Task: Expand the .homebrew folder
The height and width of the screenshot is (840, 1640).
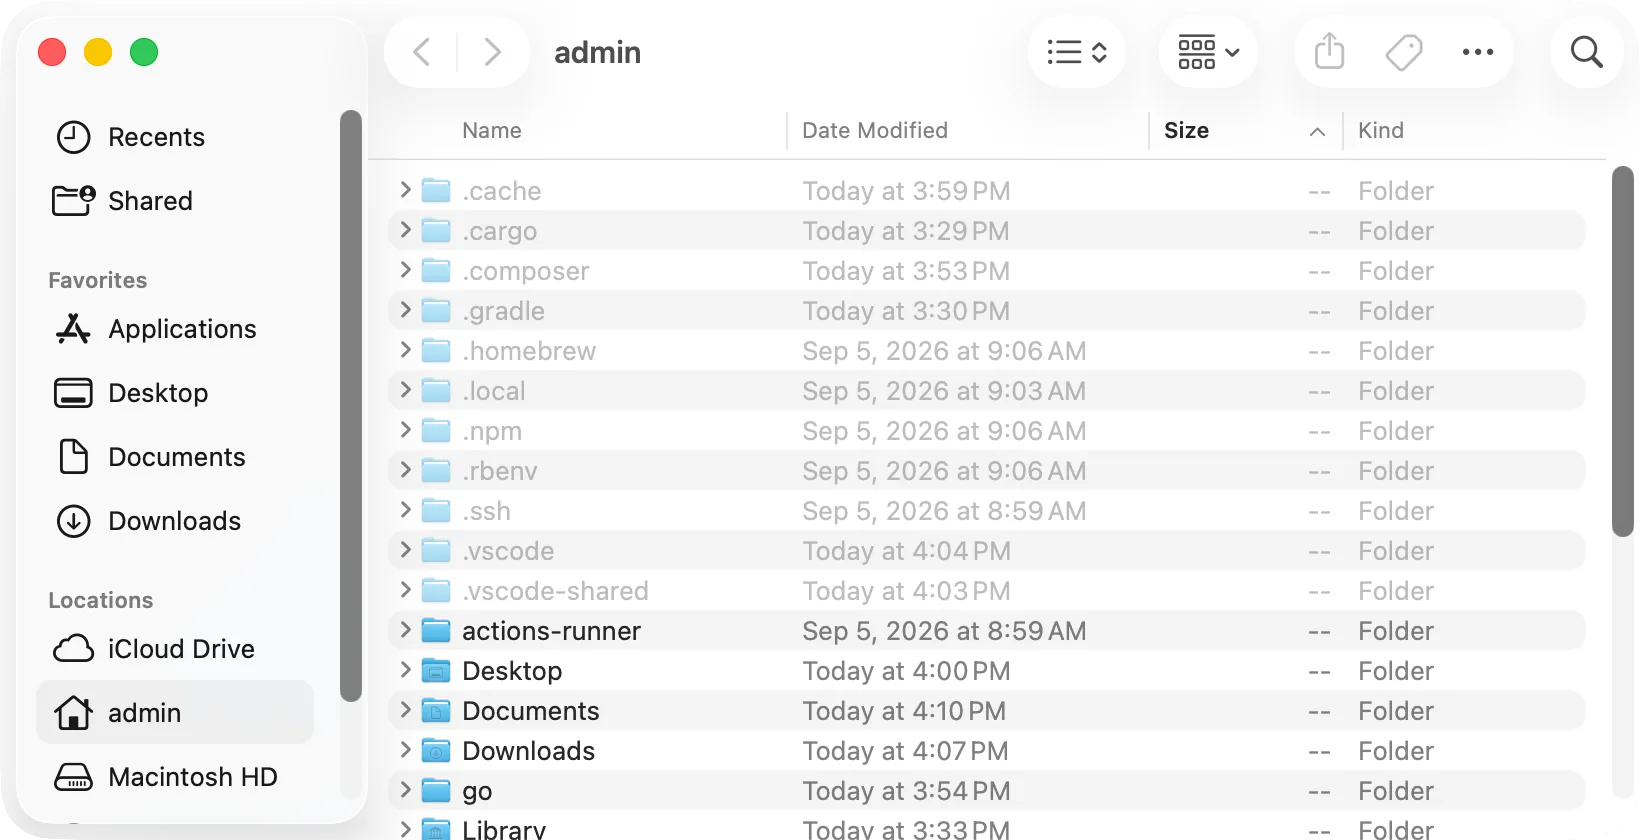Action: (405, 350)
